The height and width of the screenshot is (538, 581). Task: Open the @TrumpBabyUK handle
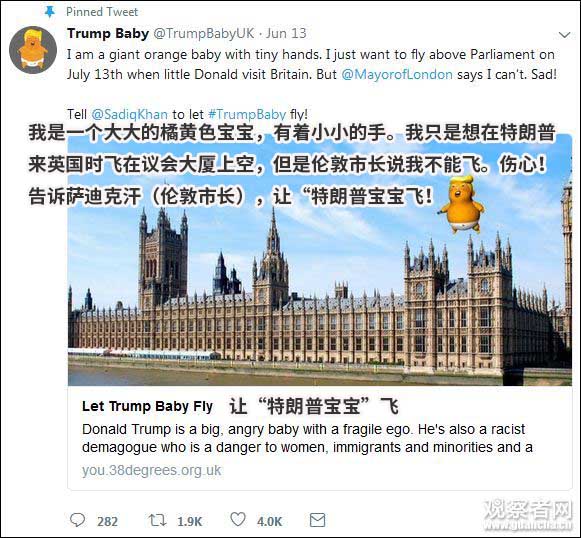(204, 33)
